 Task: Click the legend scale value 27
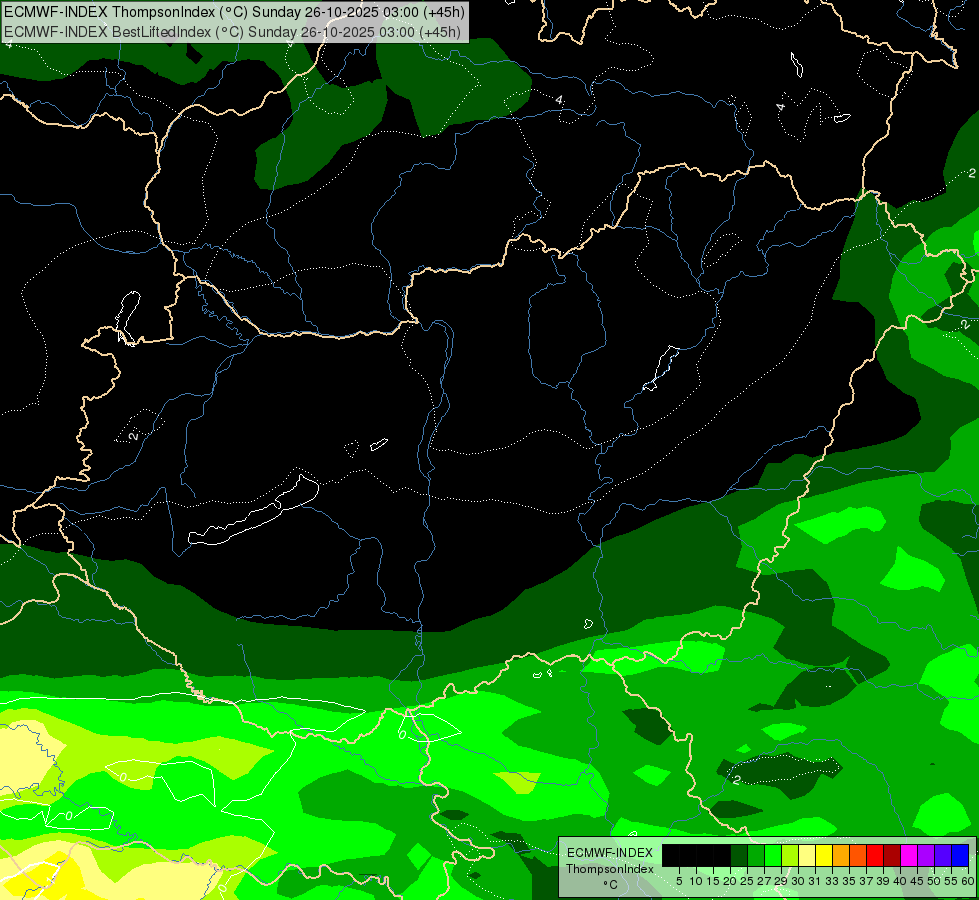click(764, 881)
